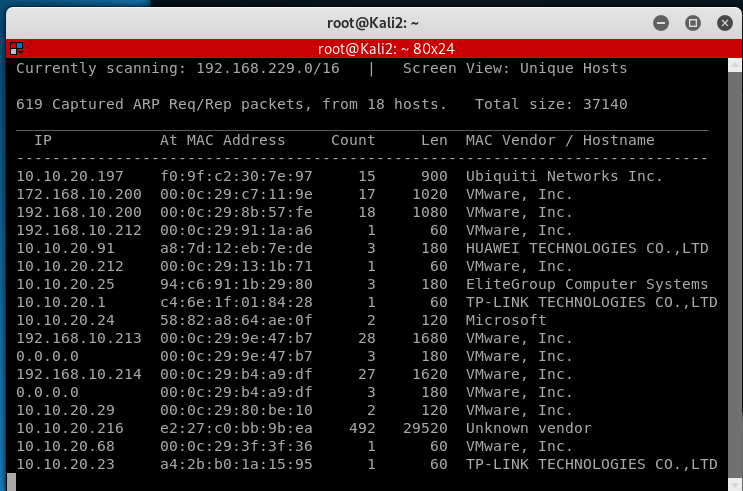Select MAC address 00:0c:29:80:be:10
Screen dimensions: 743x491
pyautogui.click(x=236, y=410)
